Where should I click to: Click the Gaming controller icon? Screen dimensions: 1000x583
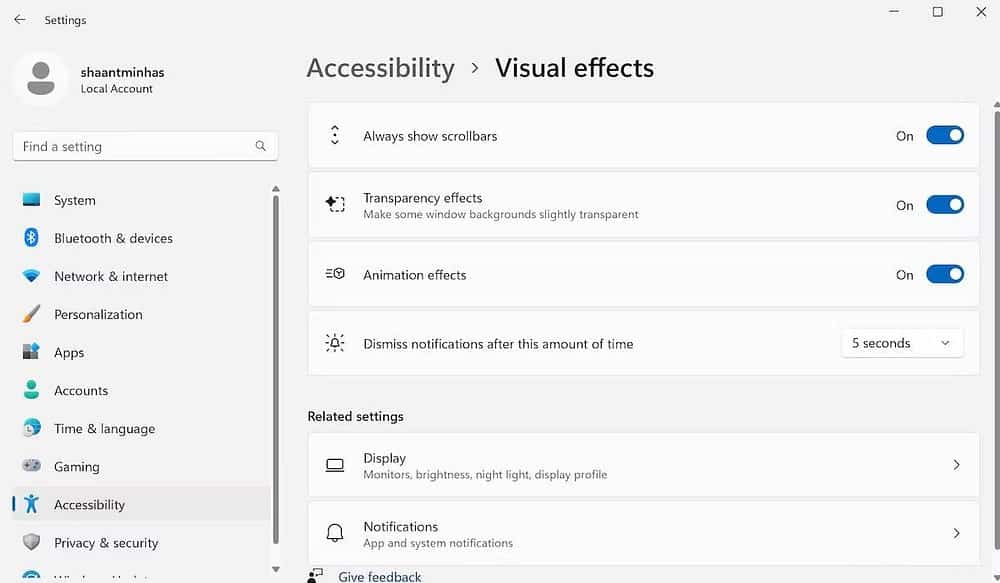(x=29, y=466)
